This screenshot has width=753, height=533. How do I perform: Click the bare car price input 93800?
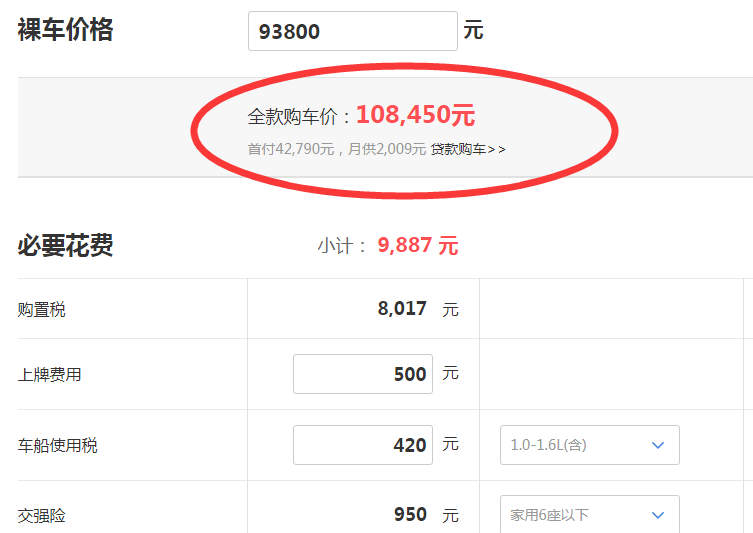click(352, 31)
